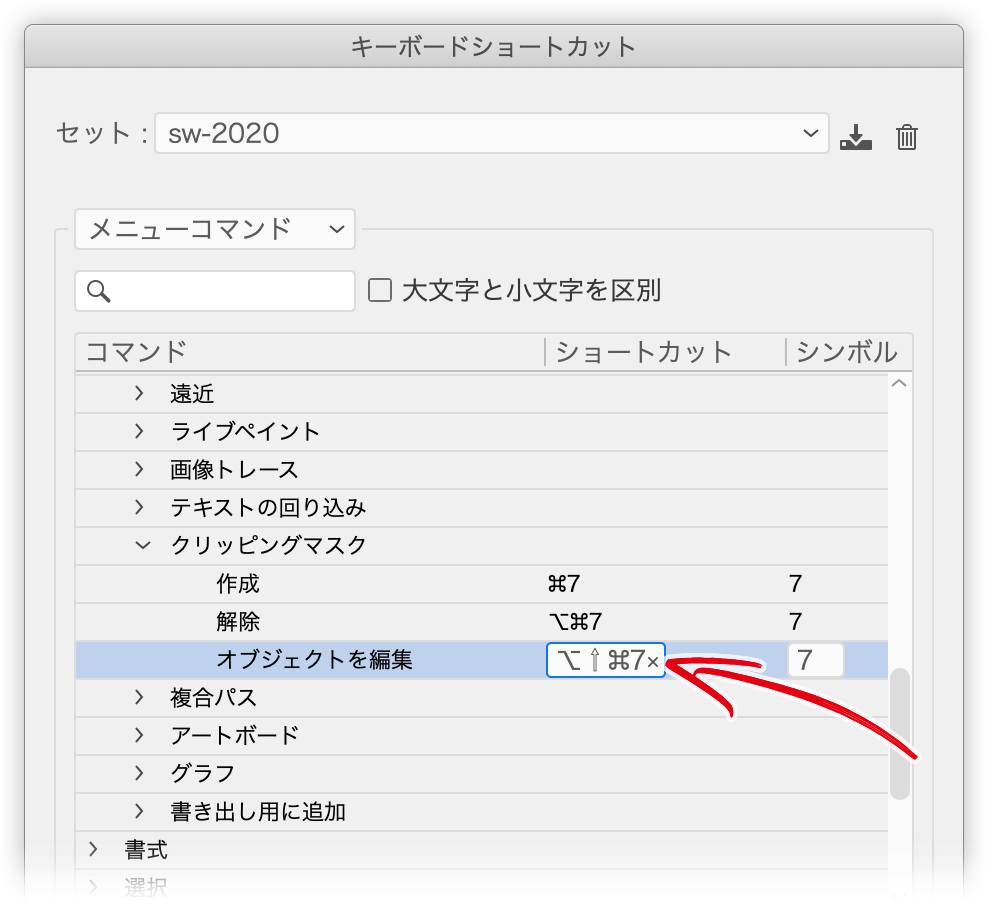
Task: Select the 解除 command row
Action: click(x=481, y=622)
